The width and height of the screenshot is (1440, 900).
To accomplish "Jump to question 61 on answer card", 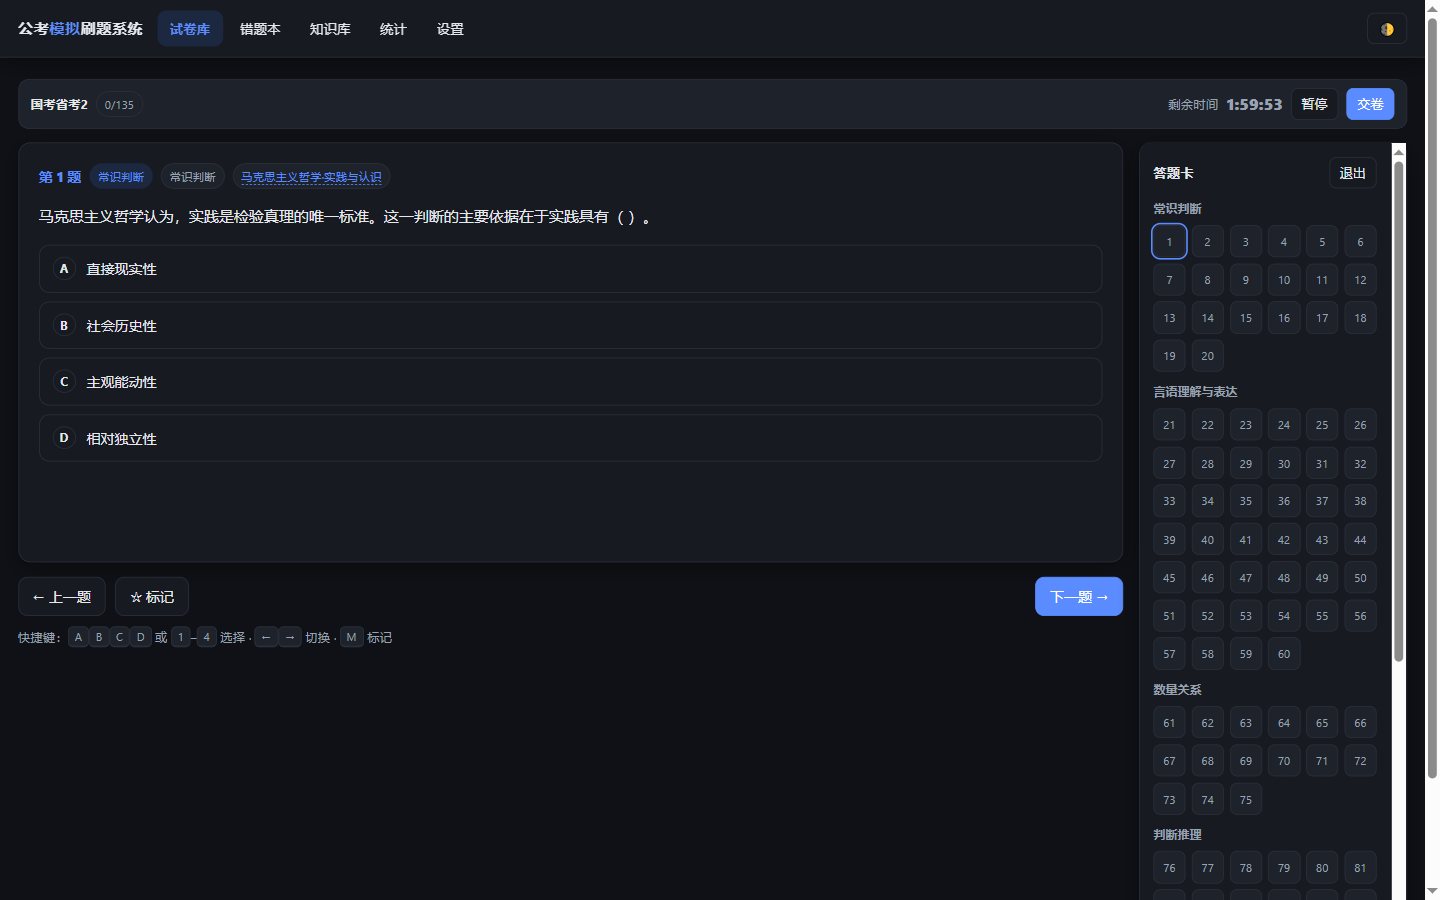I will 1169,723.
